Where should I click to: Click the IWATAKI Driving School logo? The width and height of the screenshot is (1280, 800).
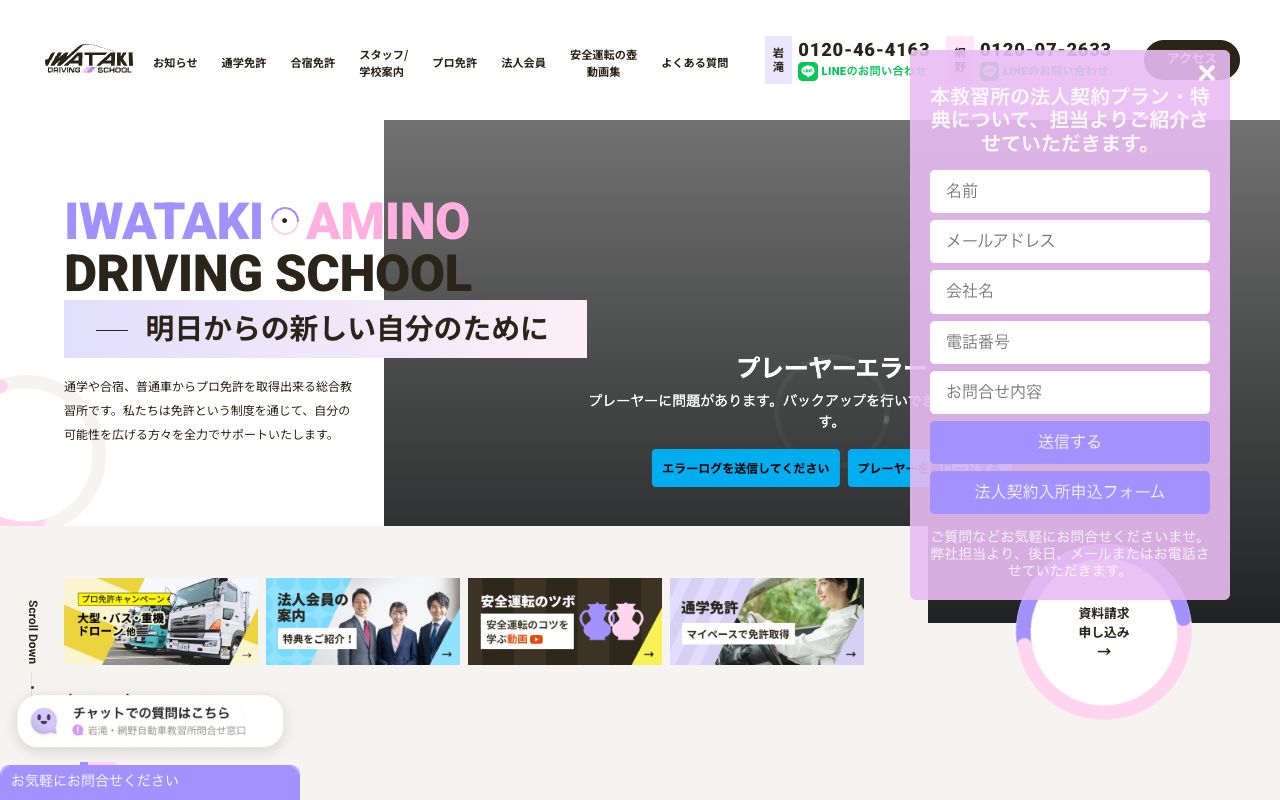point(88,60)
